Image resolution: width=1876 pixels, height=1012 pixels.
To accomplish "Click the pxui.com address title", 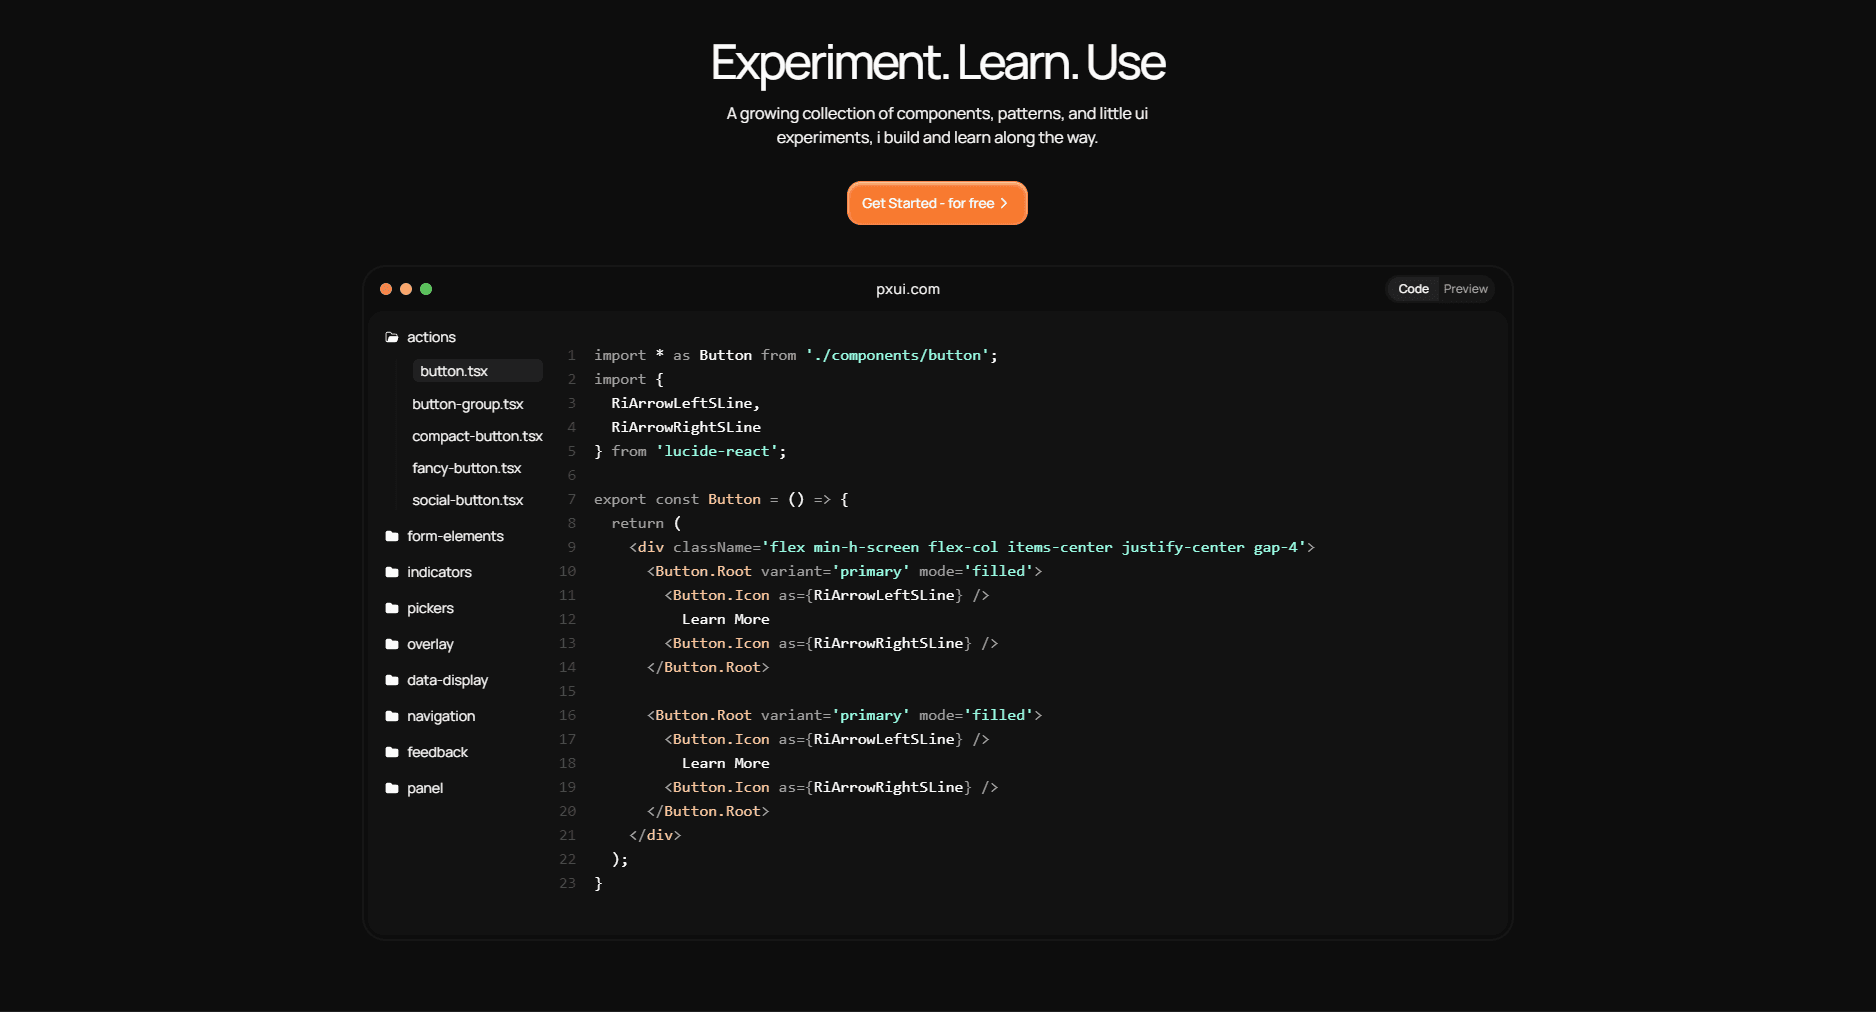I will [907, 290].
